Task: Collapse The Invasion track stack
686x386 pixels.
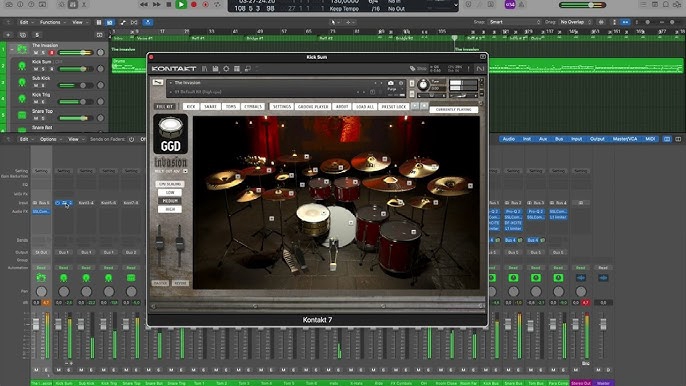Action: (11, 49)
